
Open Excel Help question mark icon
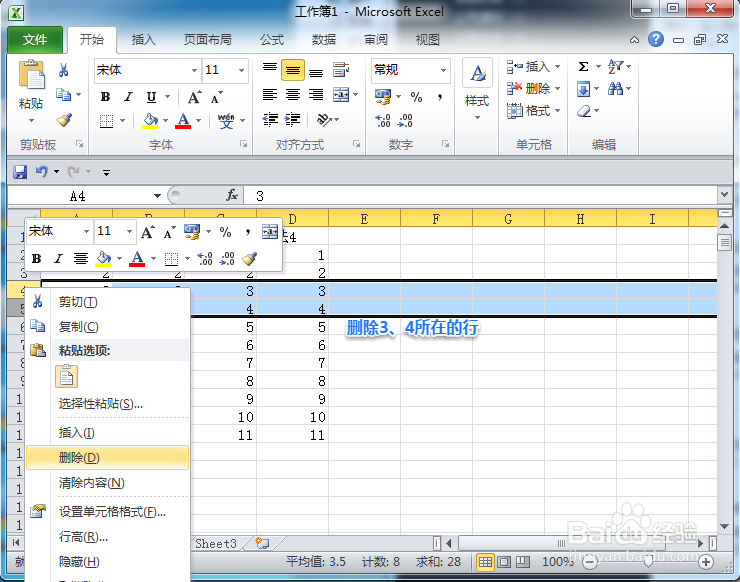coord(656,39)
